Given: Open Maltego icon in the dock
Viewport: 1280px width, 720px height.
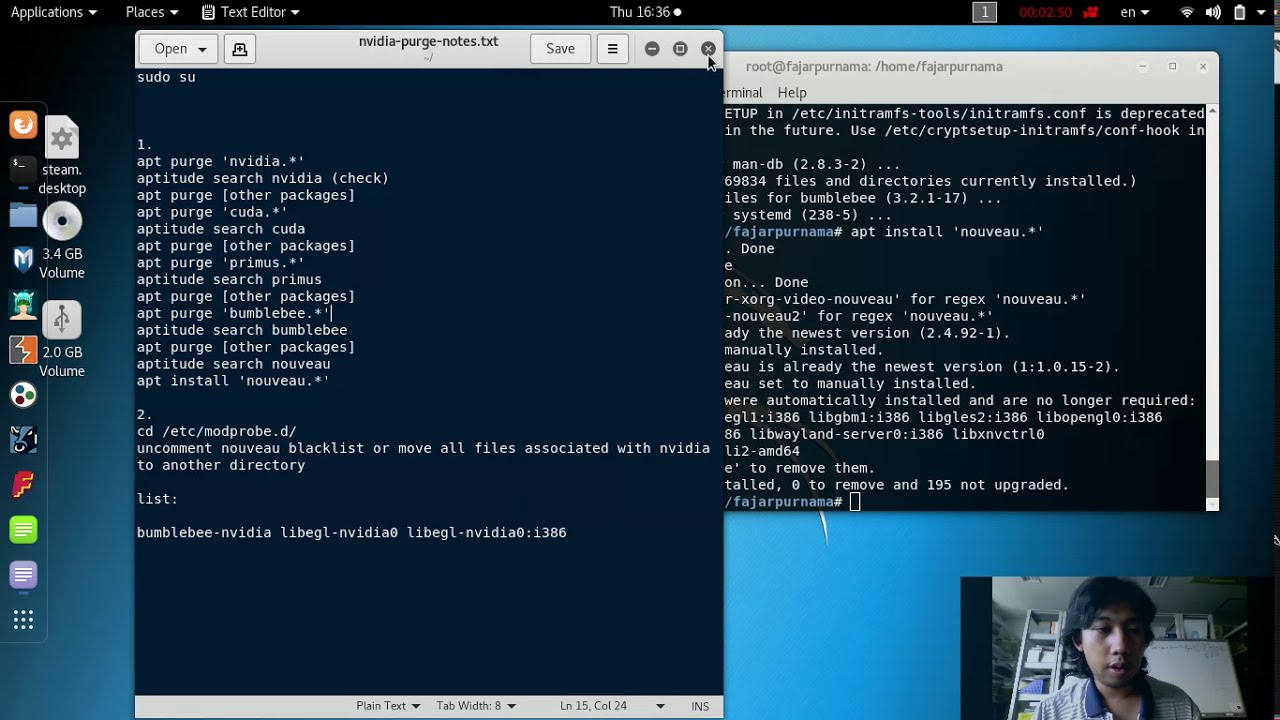Looking at the screenshot, I should pyautogui.click(x=23, y=394).
